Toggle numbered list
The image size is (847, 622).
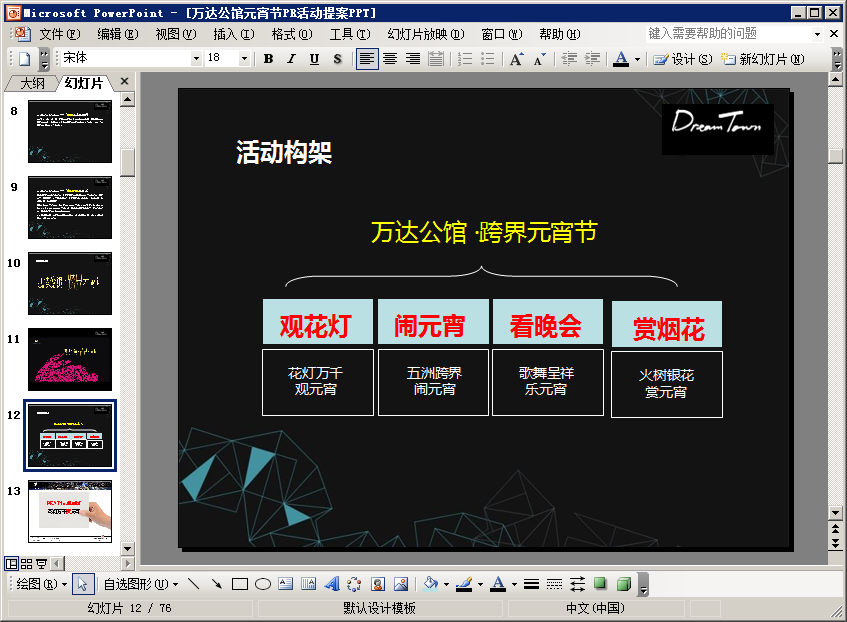point(465,58)
